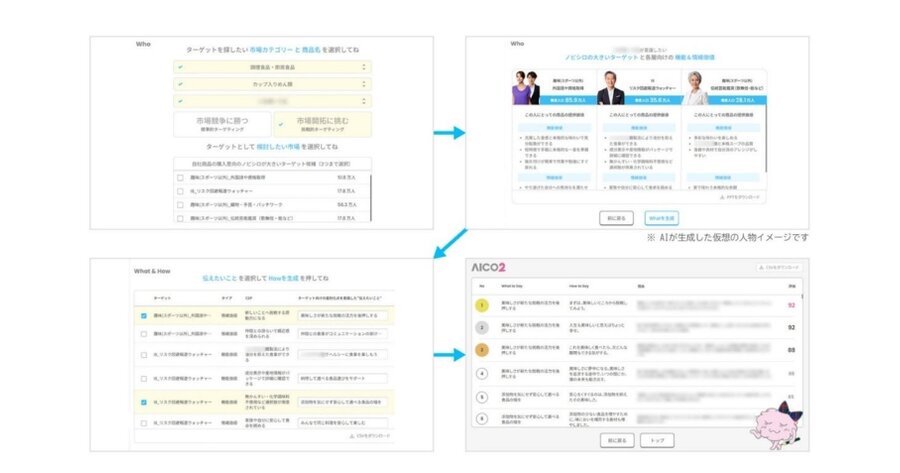
Task: Tick the fourth target candidate checkbox in the Who list
Action: [180, 218]
